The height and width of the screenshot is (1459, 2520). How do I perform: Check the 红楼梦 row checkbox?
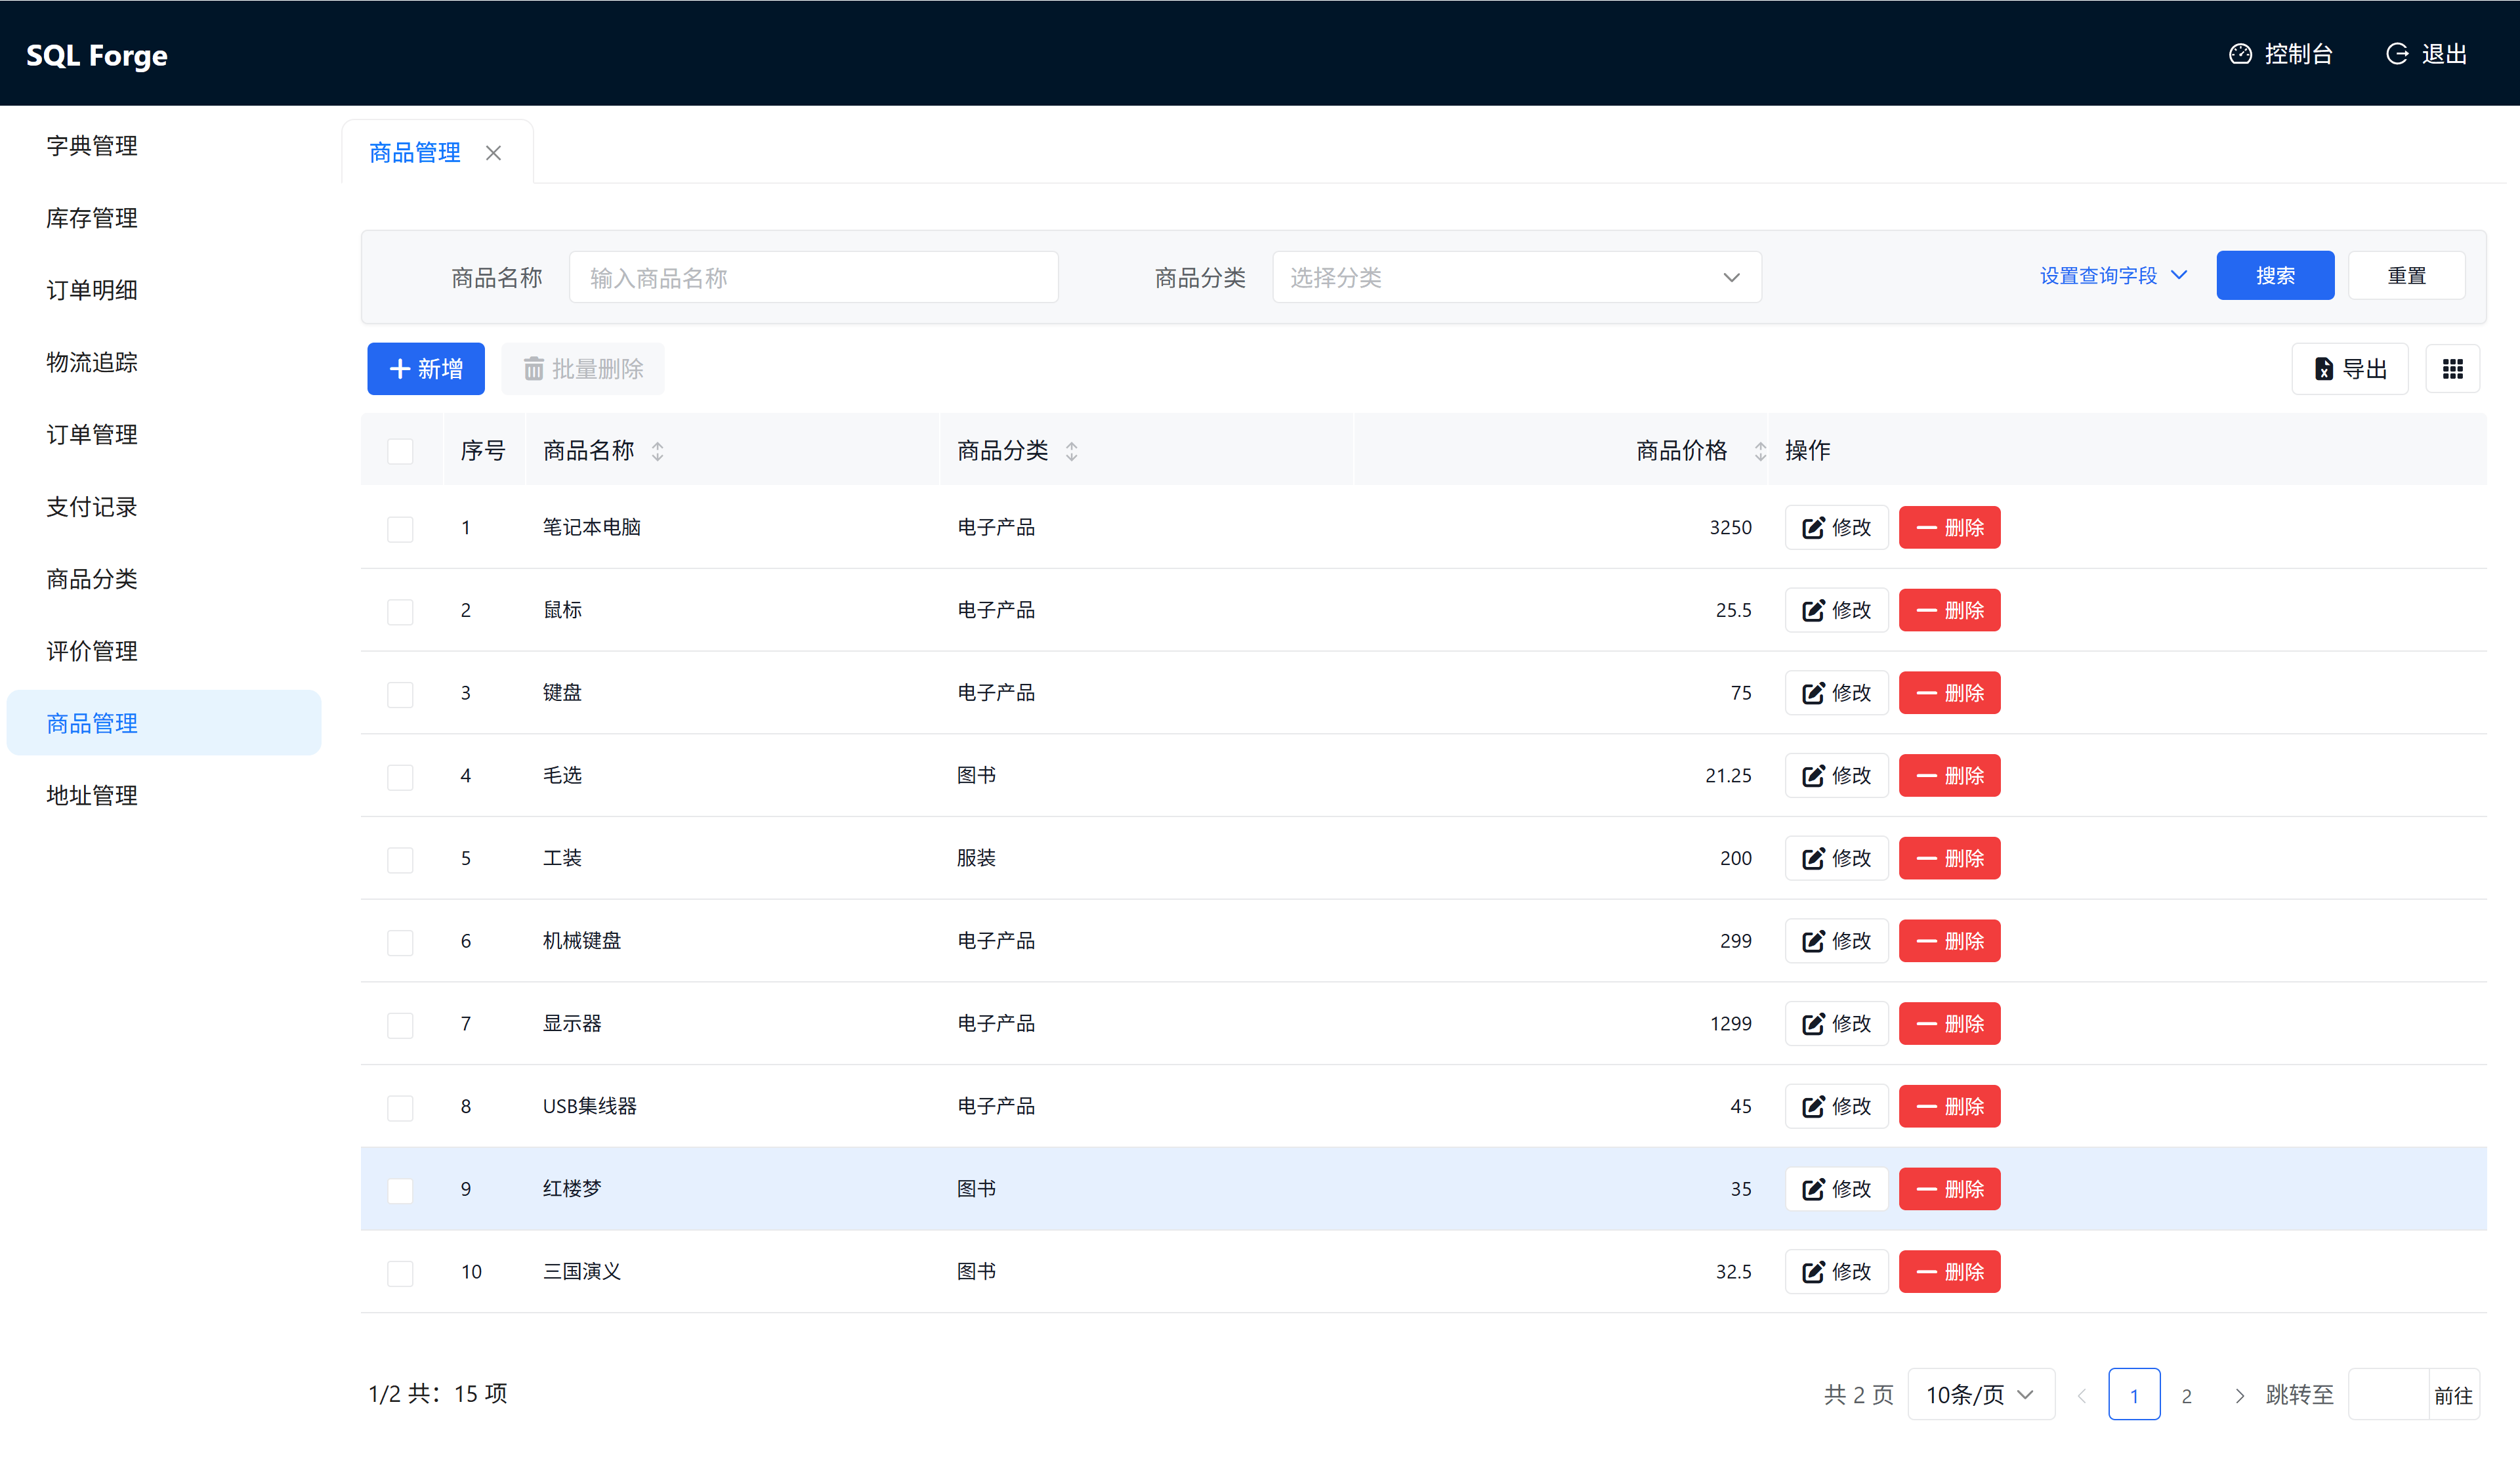[x=400, y=1190]
